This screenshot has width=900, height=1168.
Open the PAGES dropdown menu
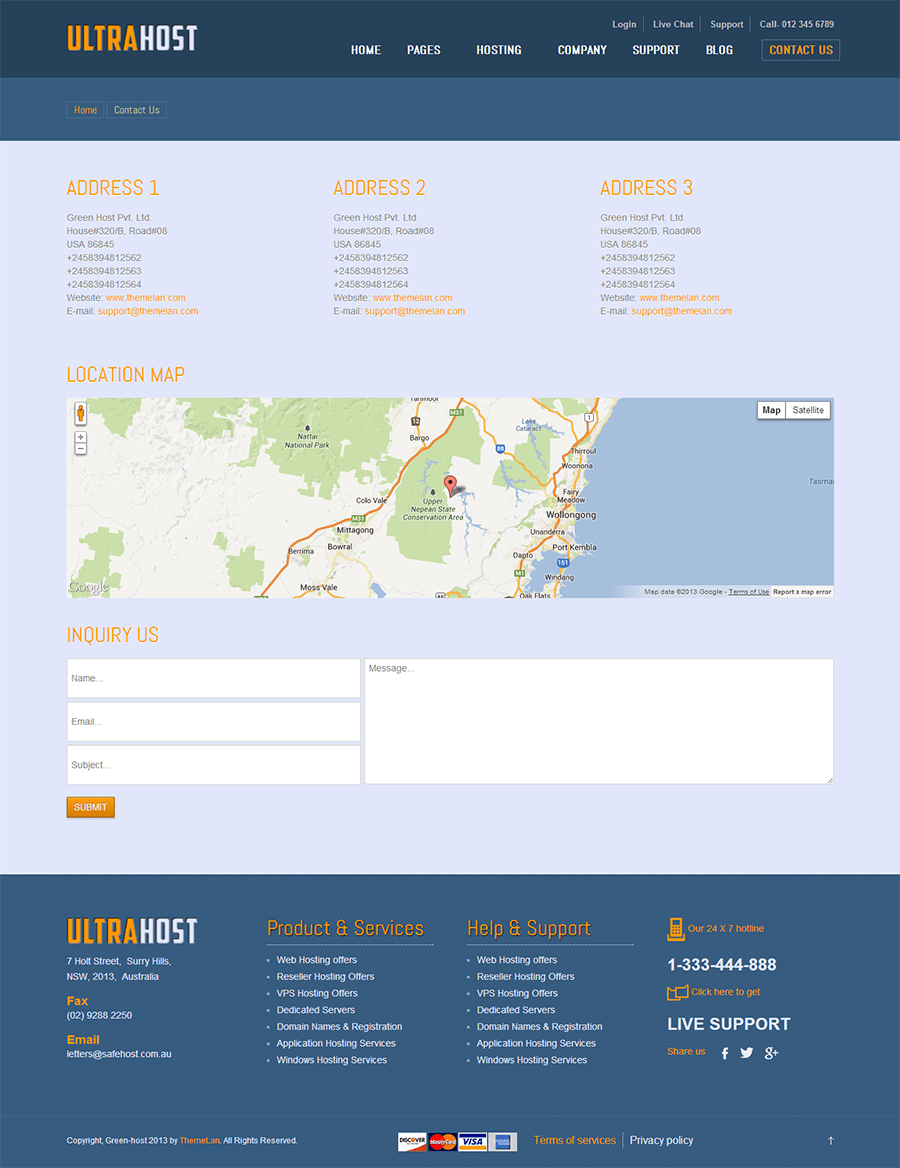pos(423,50)
